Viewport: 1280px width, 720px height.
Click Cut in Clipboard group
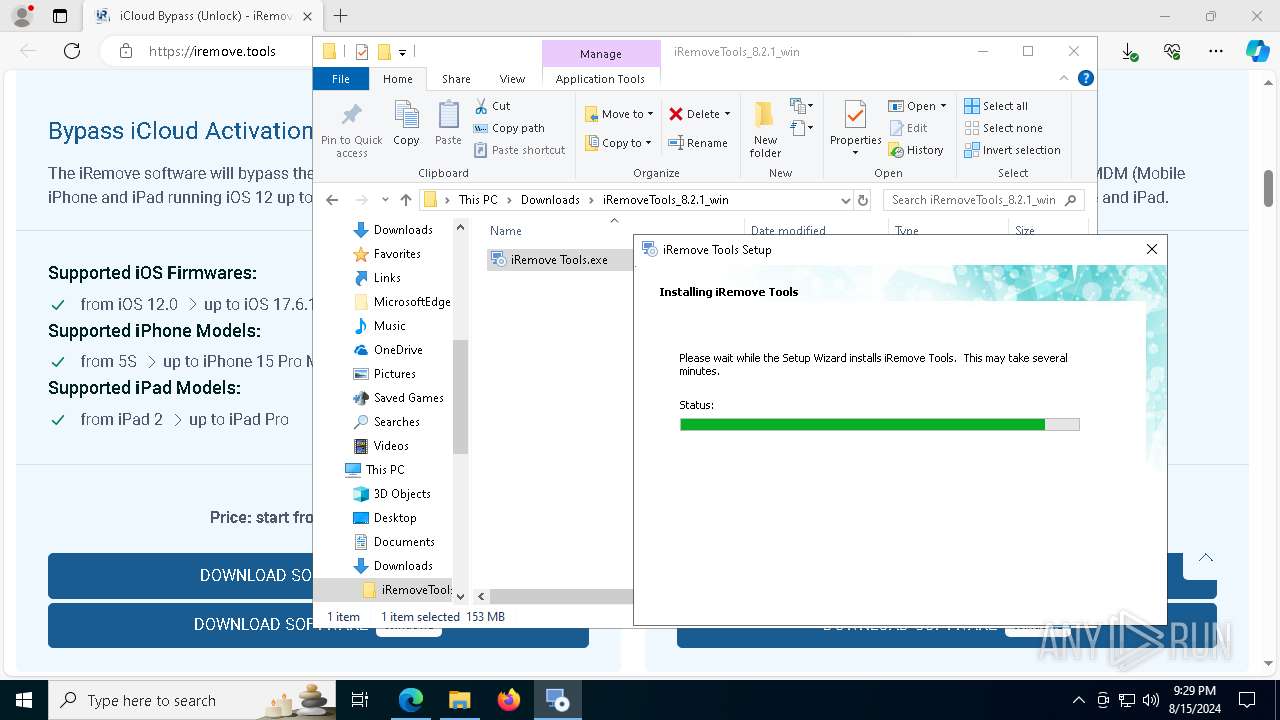tap(492, 106)
